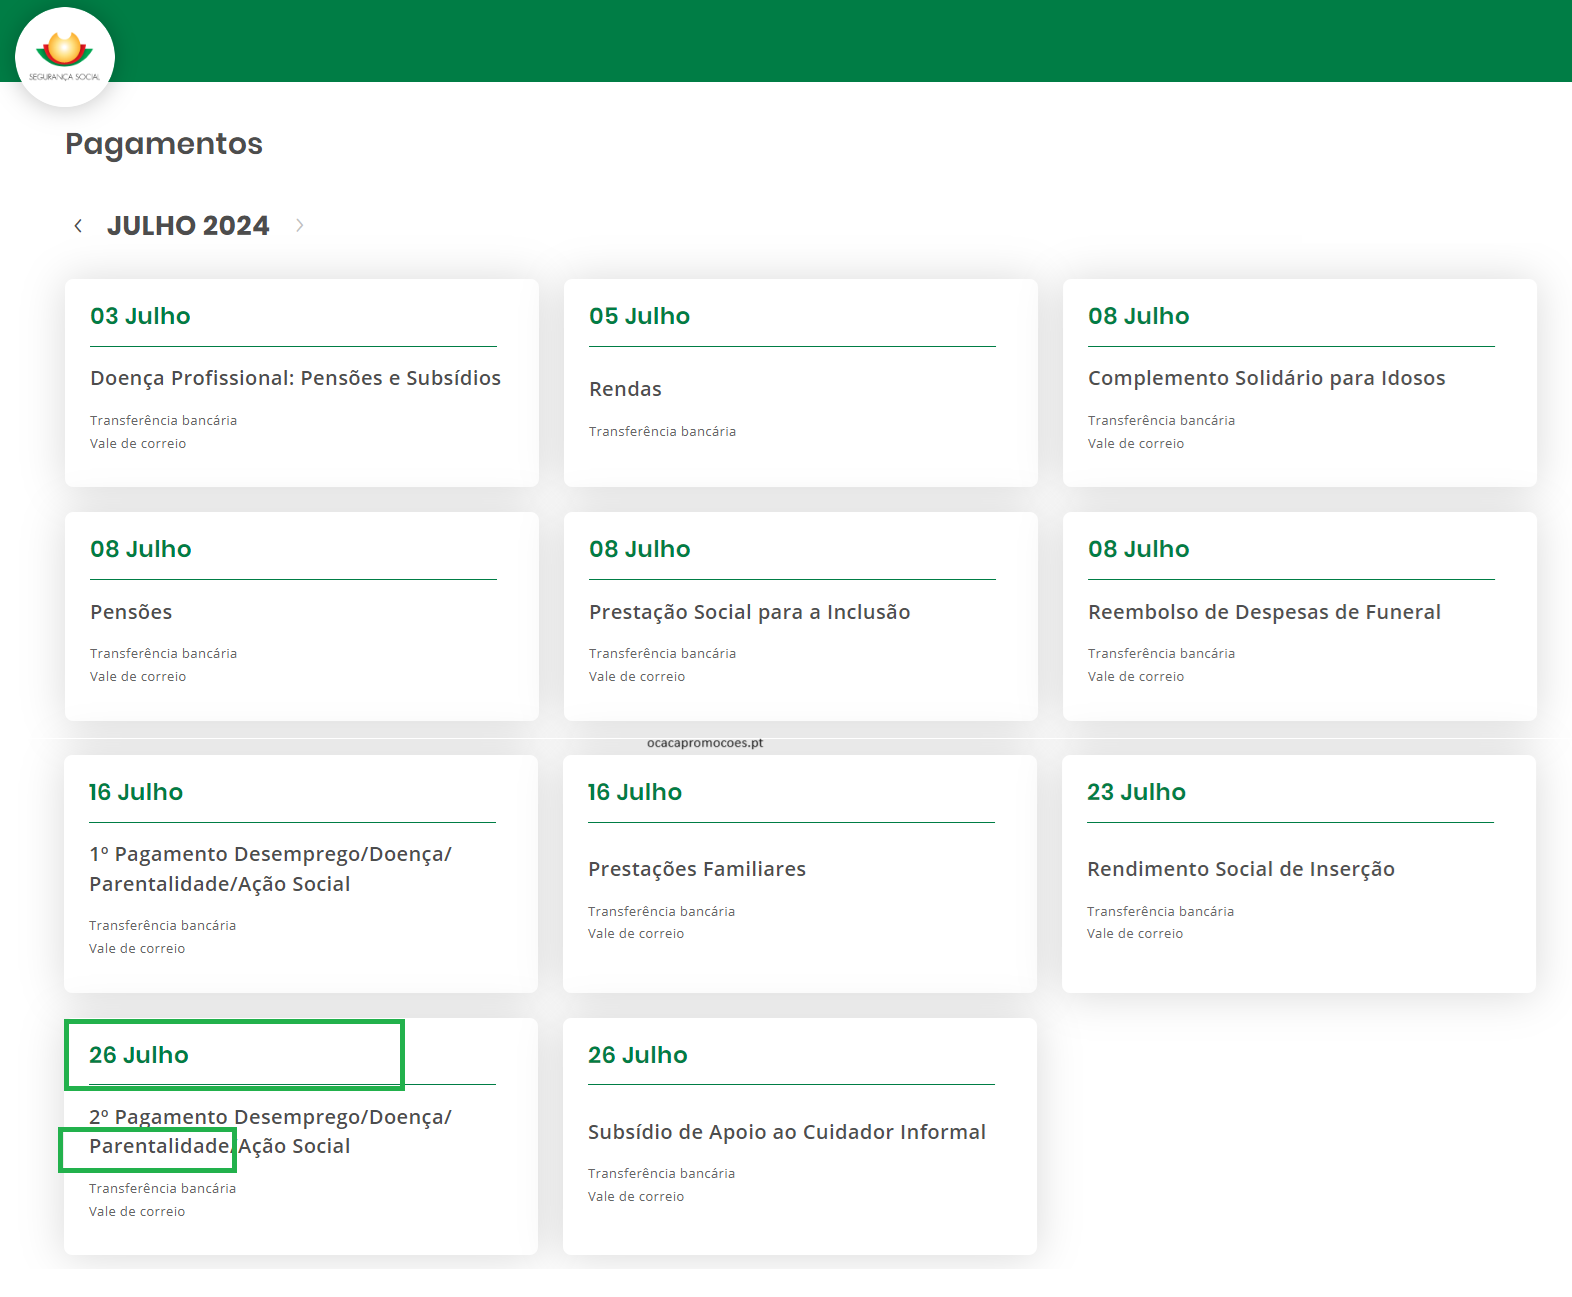Select Complemento Solidário para Idosos entry
Image resolution: width=1572 pixels, height=1297 pixels.
click(x=1266, y=378)
